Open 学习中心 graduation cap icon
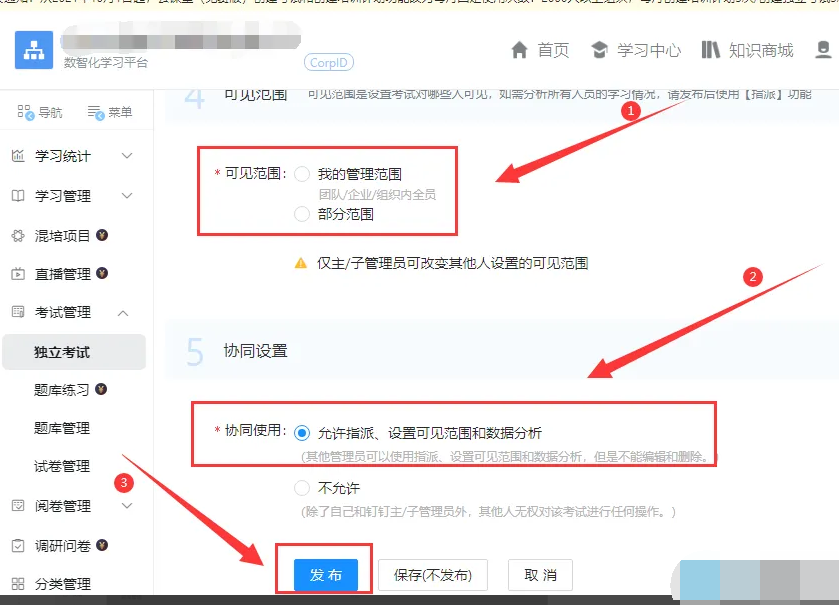The height and width of the screenshot is (605, 839). [x=599, y=50]
